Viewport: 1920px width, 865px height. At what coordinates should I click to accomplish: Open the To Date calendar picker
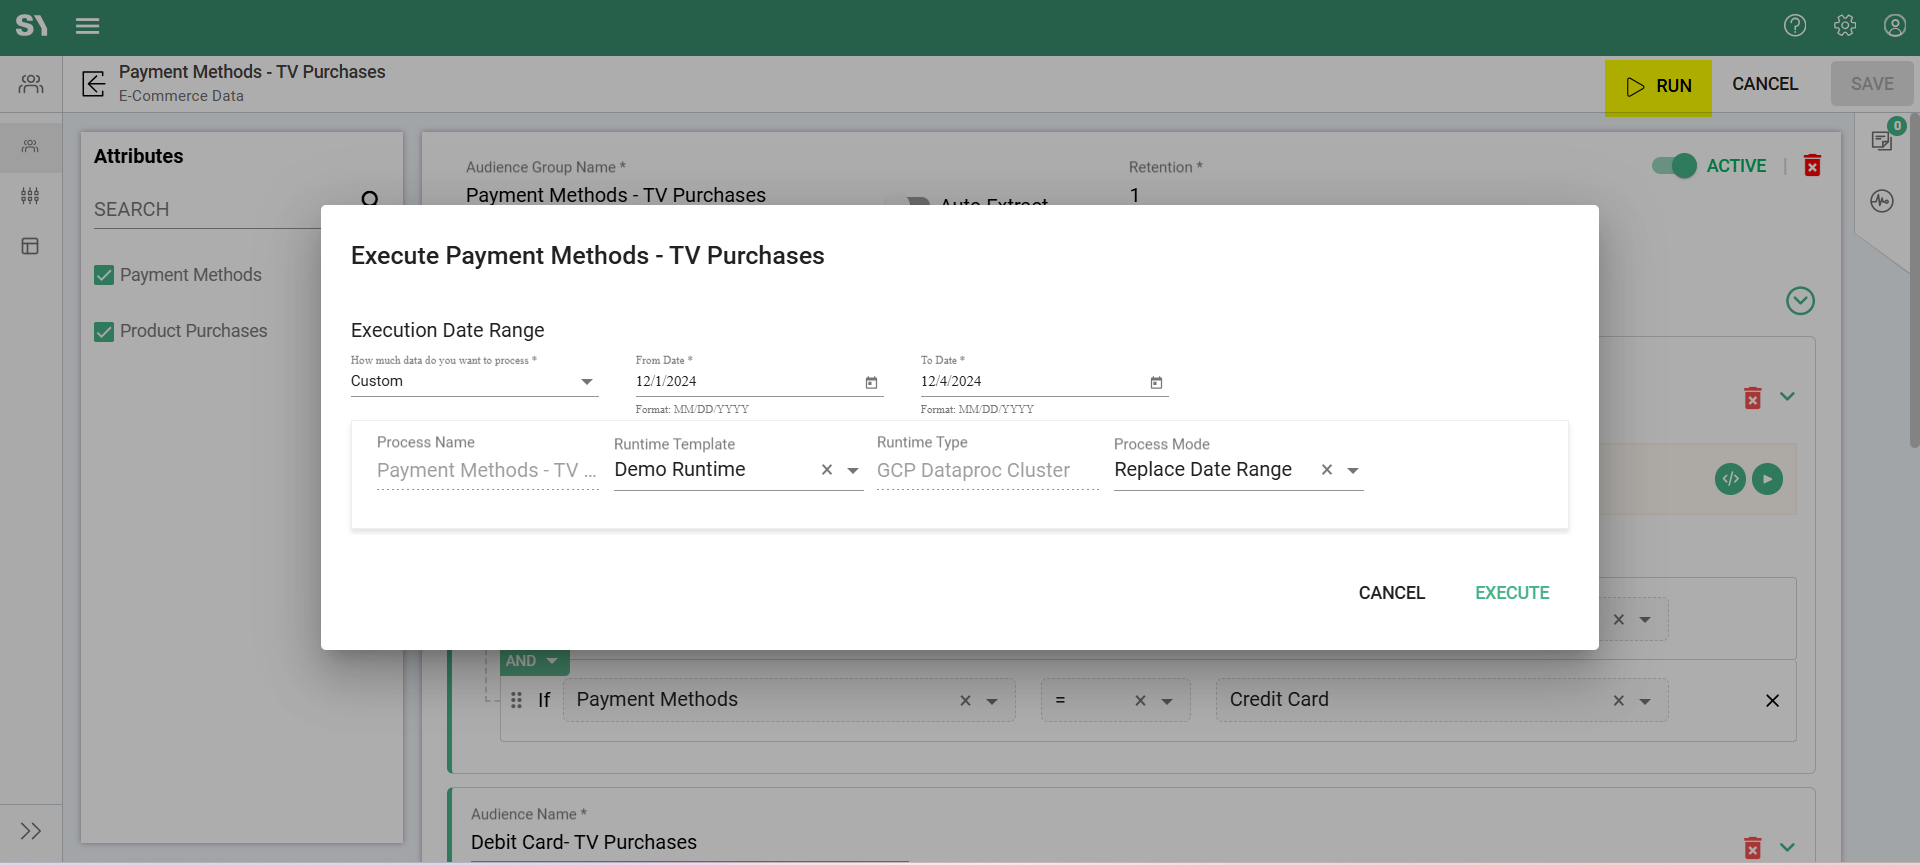1156,383
